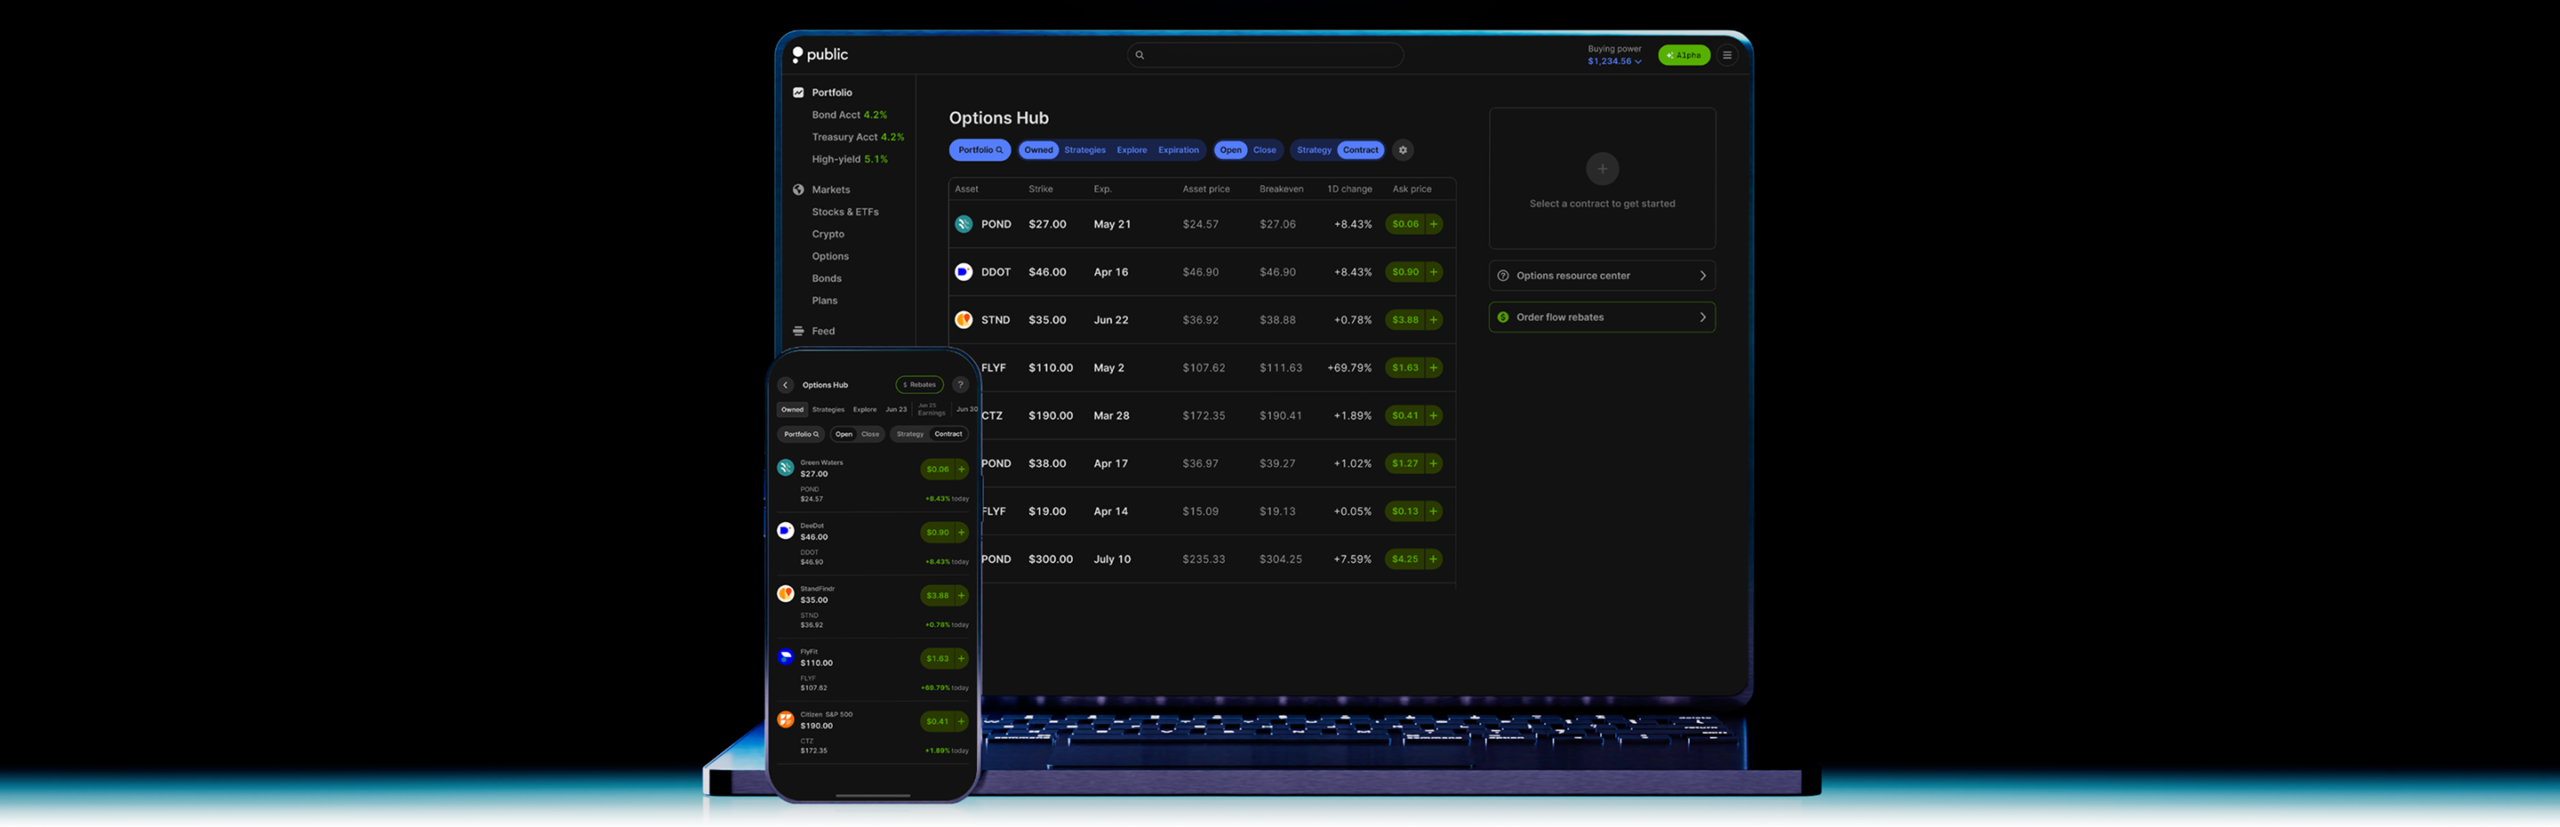Click the Markets globe icon in sidebar
The image size is (2560, 827).
coord(798,190)
